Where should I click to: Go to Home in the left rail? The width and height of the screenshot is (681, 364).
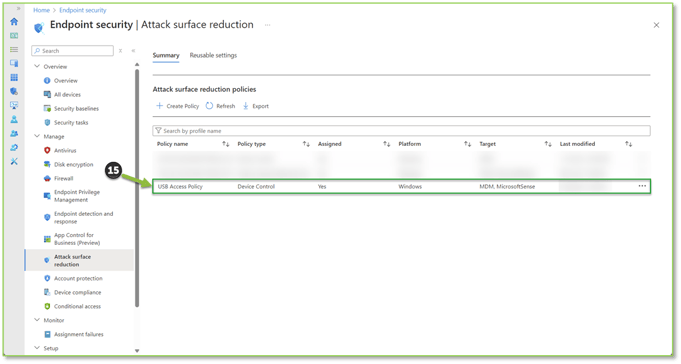tap(14, 21)
